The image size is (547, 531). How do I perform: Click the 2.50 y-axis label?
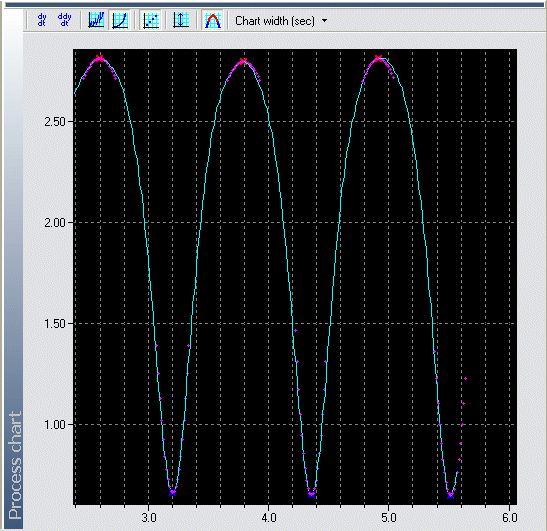(x=55, y=122)
